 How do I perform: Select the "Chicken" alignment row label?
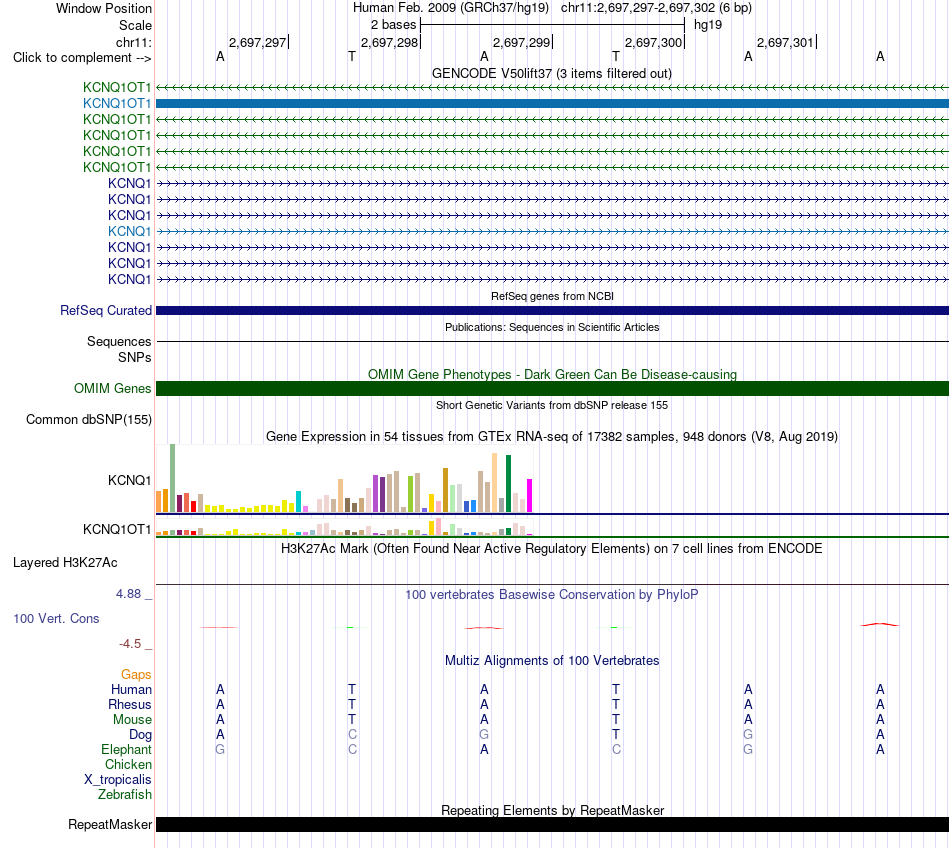128,764
